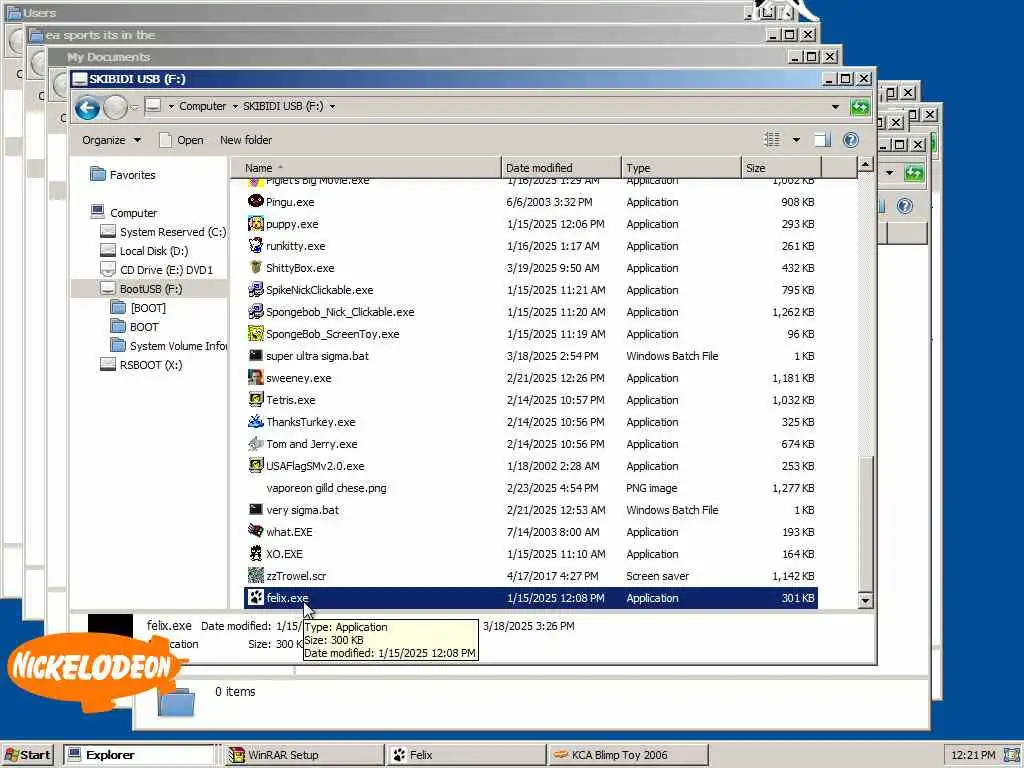Select BootUSB (F:) in the navigation tree

pyautogui.click(x=142, y=288)
